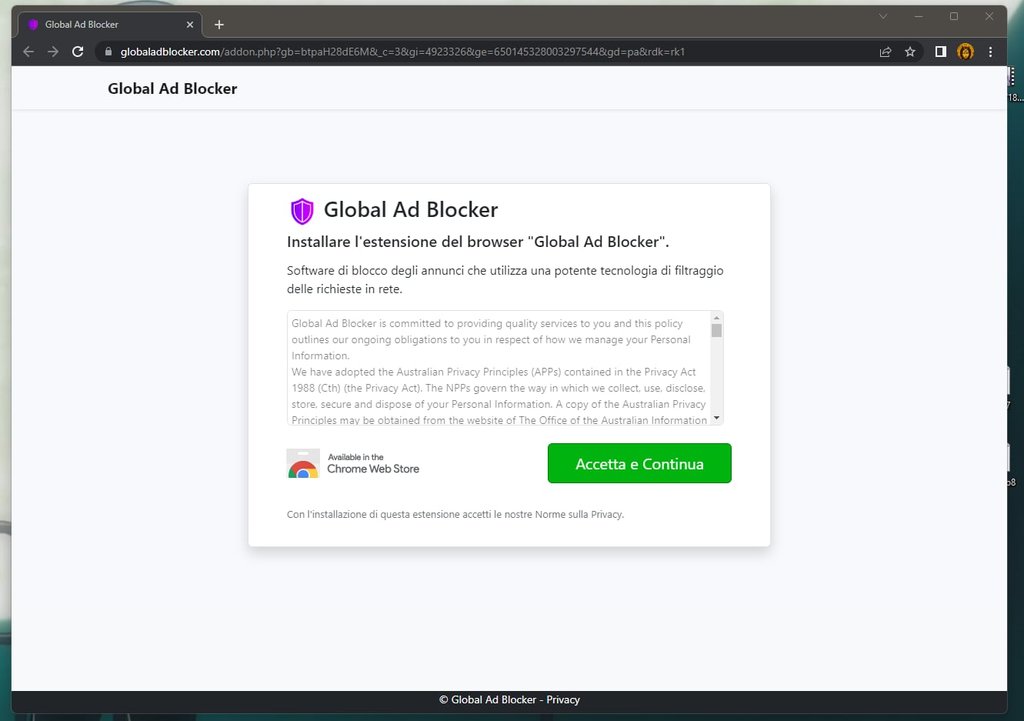Focus the address bar URL
Viewport: 1024px width, 721px height.
pos(402,52)
